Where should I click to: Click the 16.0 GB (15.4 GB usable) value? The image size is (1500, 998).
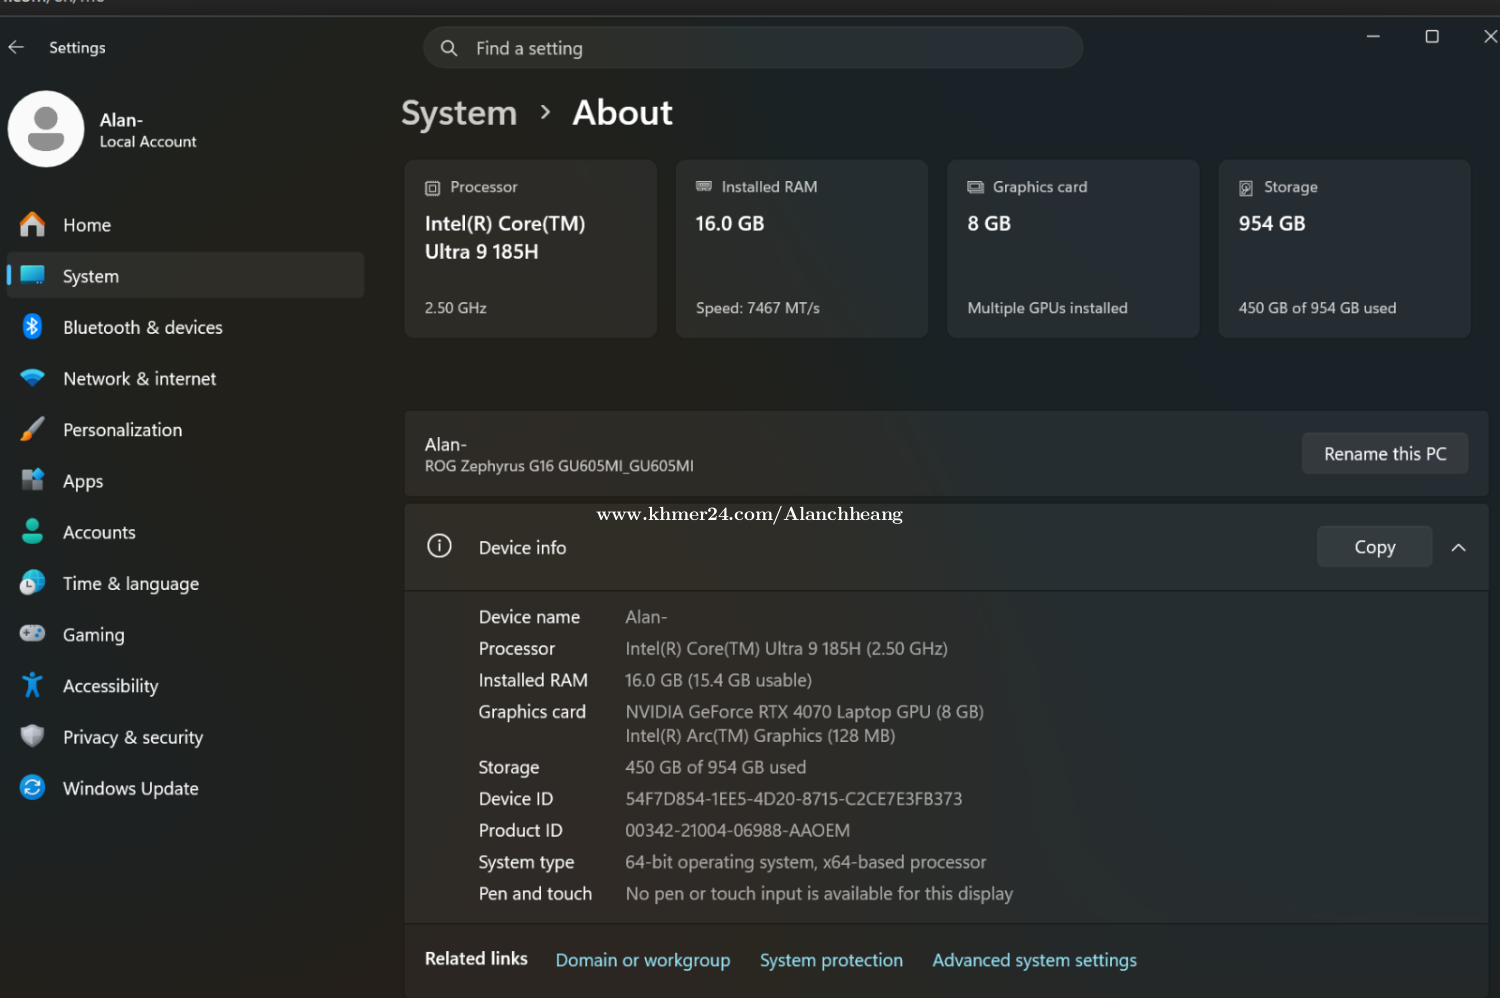point(718,680)
